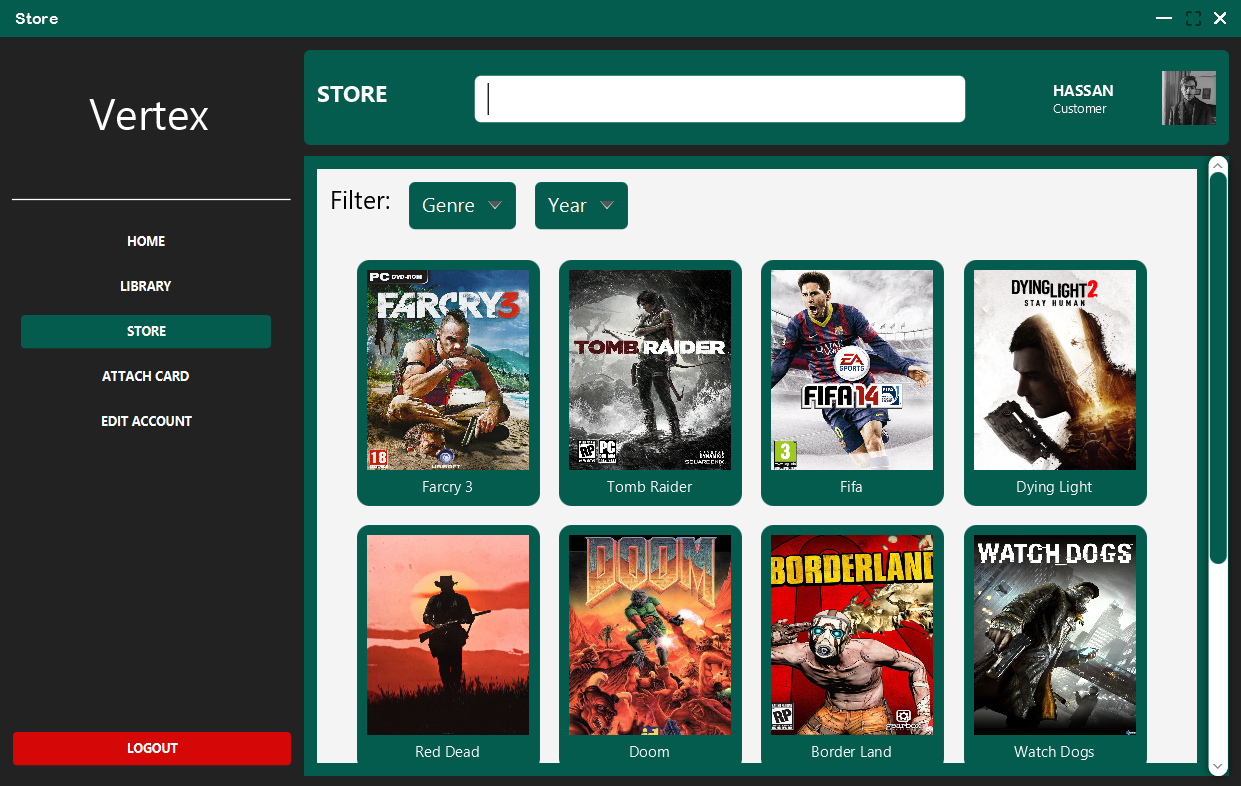Viewport: 1241px width, 786px height.
Task: Open Edit Account settings
Action: (x=146, y=421)
